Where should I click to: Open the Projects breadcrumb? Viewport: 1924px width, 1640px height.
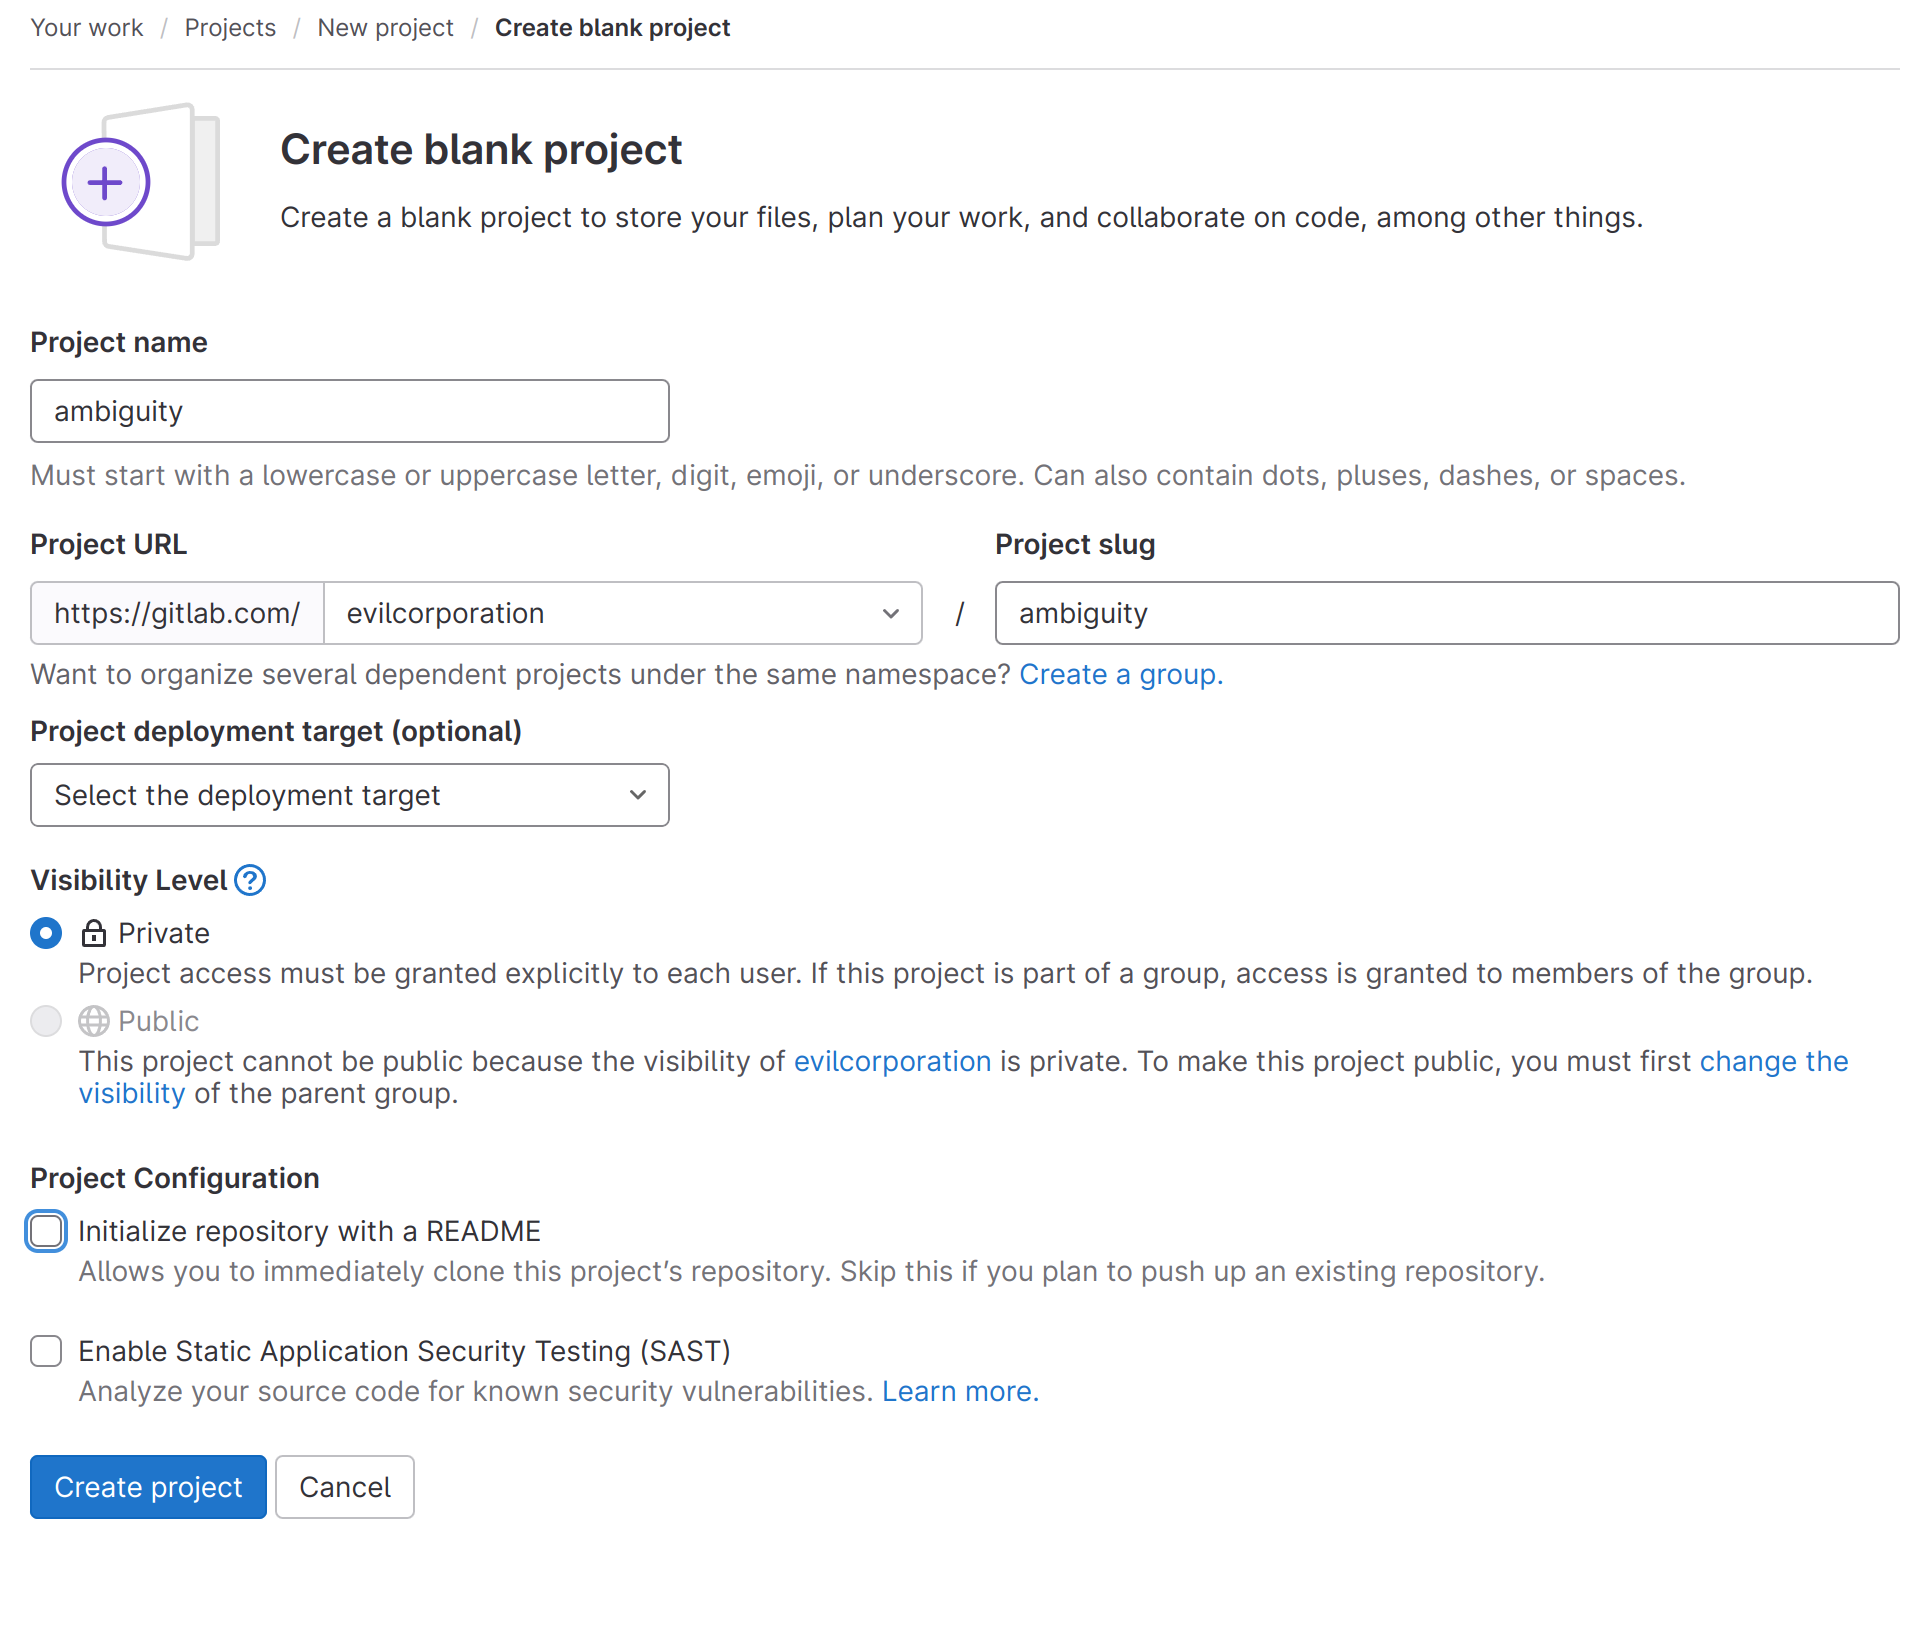click(x=230, y=28)
